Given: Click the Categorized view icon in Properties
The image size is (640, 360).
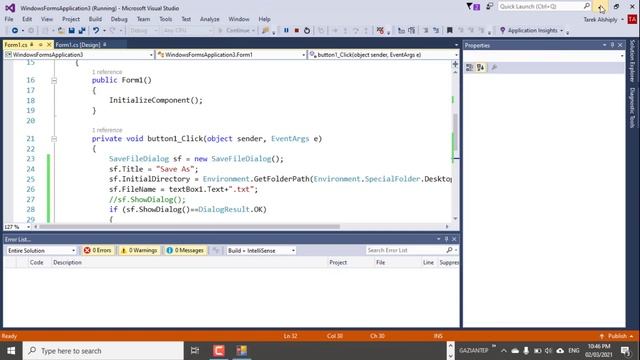Looking at the screenshot, I should pyautogui.click(x=469, y=68).
